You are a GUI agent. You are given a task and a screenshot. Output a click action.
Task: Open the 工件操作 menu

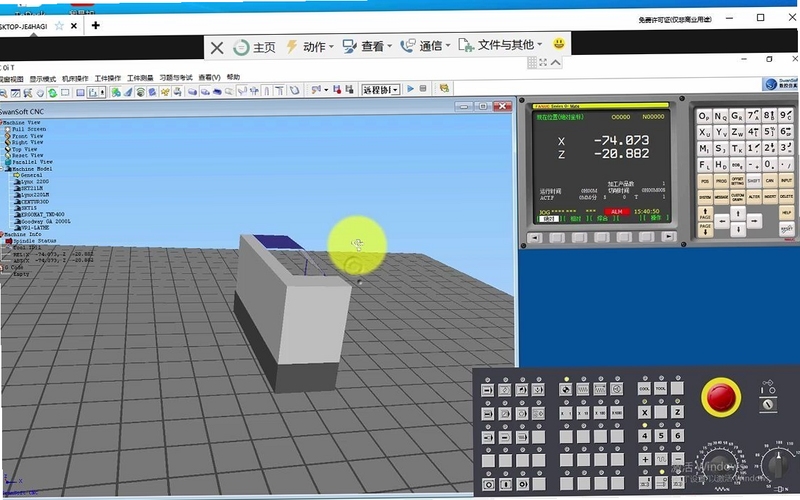tap(108, 78)
